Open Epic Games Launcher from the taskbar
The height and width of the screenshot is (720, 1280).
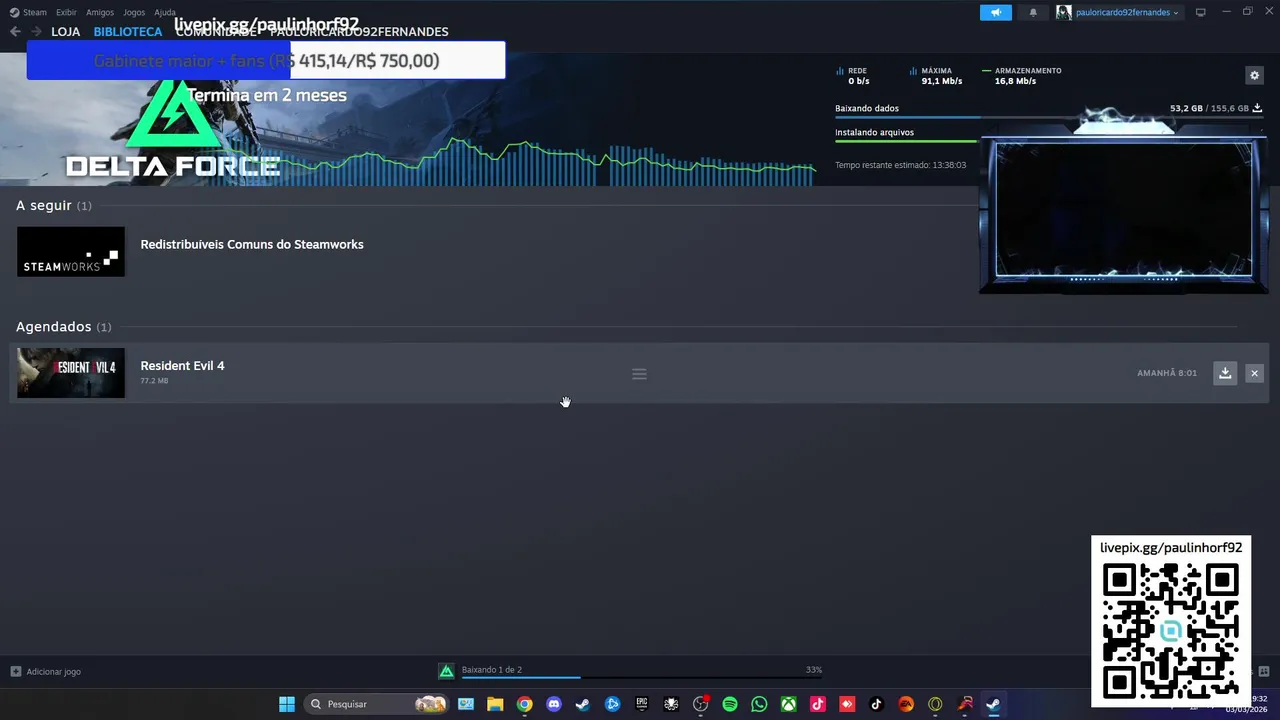[x=642, y=704]
